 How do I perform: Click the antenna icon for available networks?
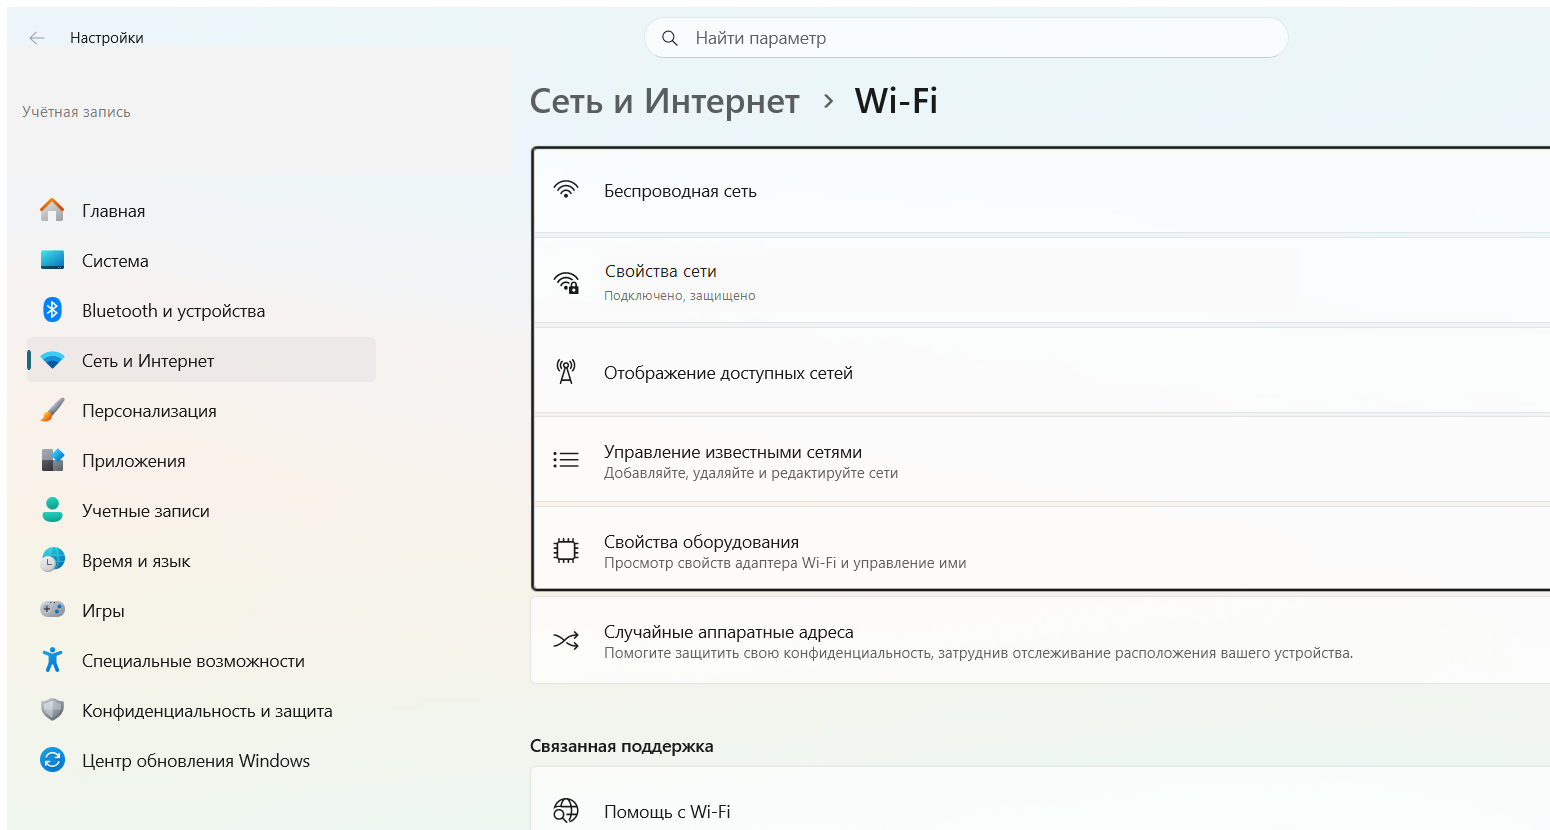566,372
